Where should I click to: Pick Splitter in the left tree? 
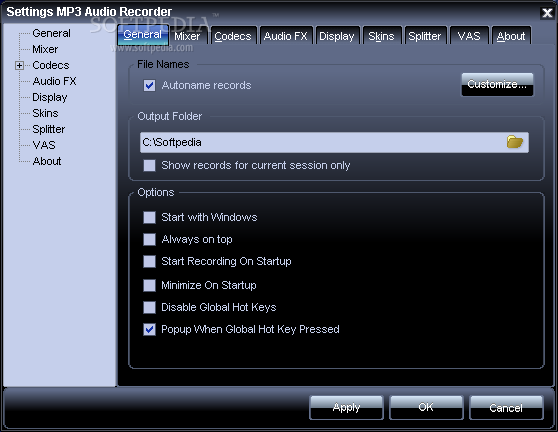49,129
